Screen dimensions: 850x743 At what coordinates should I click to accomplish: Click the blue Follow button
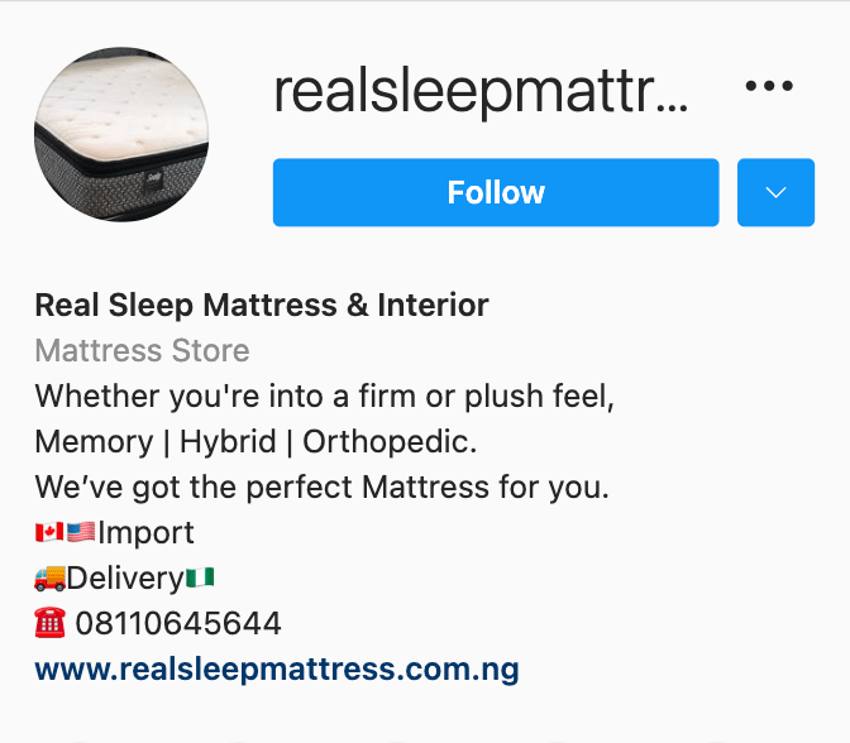point(496,192)
